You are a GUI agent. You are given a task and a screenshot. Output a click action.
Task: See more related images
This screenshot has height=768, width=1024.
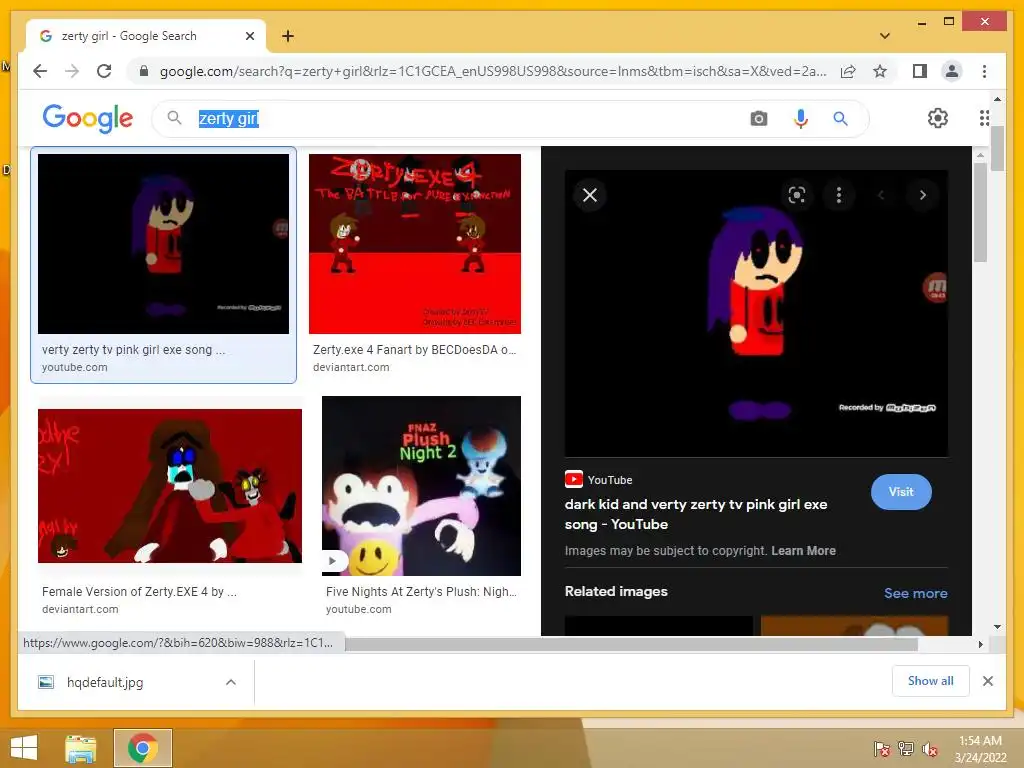916,593
